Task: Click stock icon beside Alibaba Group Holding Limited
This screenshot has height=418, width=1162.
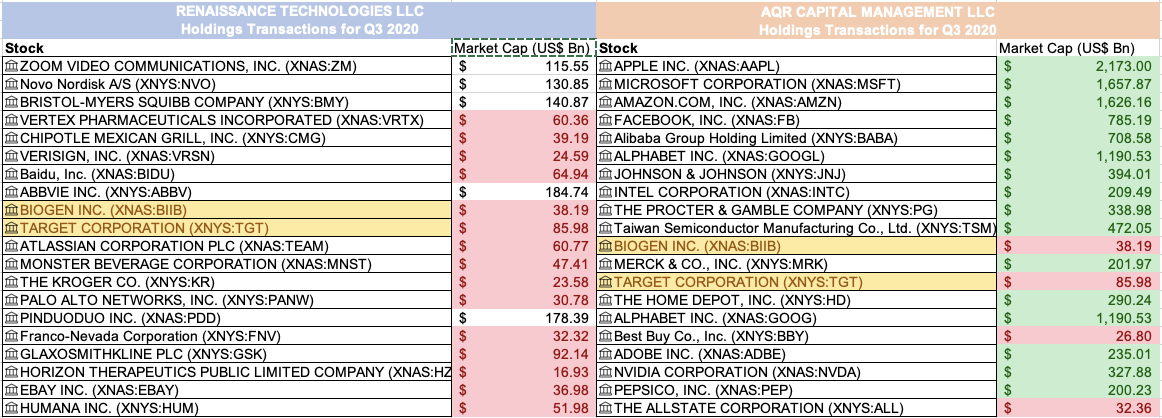Action: (x=605, y=138)
